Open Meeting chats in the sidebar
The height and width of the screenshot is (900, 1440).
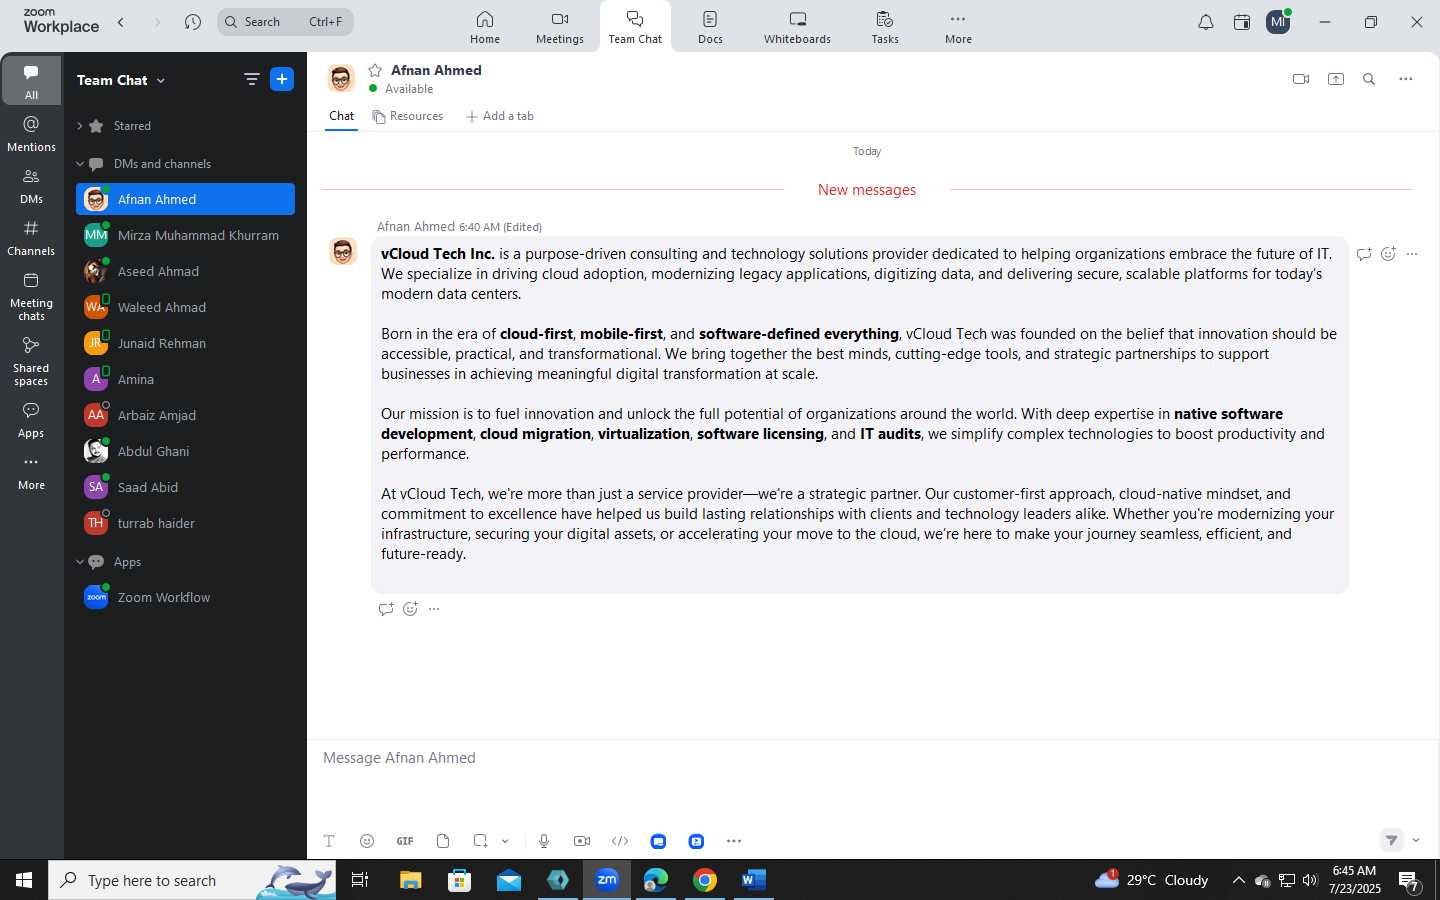pos(31,296)
